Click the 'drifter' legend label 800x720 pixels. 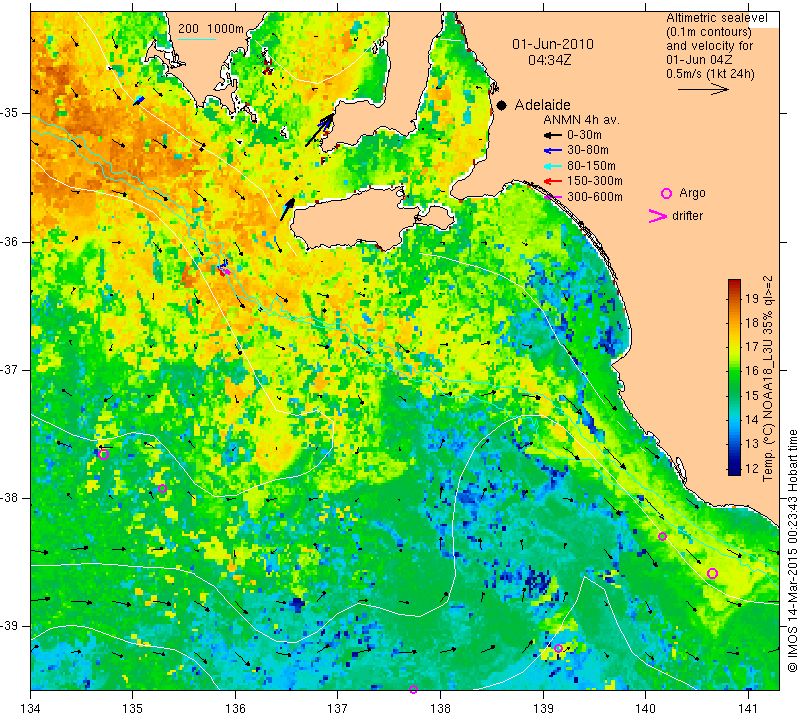click(x=687, y=216)
